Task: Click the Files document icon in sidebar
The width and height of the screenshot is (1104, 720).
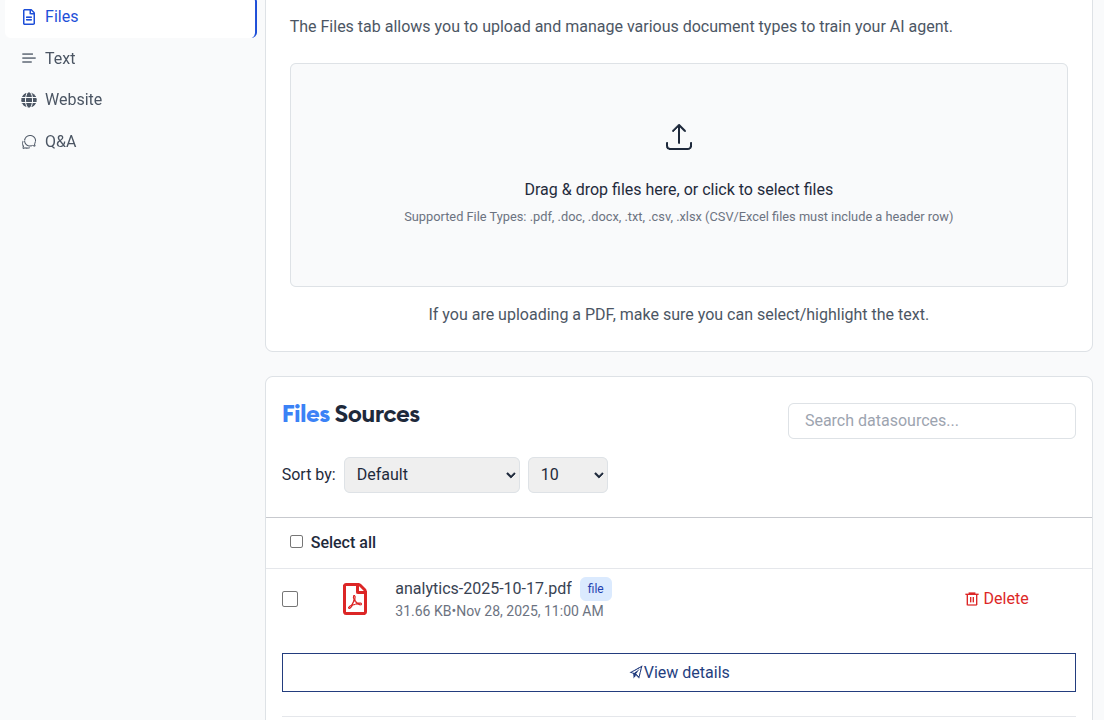Action: (x=29, y=17)
